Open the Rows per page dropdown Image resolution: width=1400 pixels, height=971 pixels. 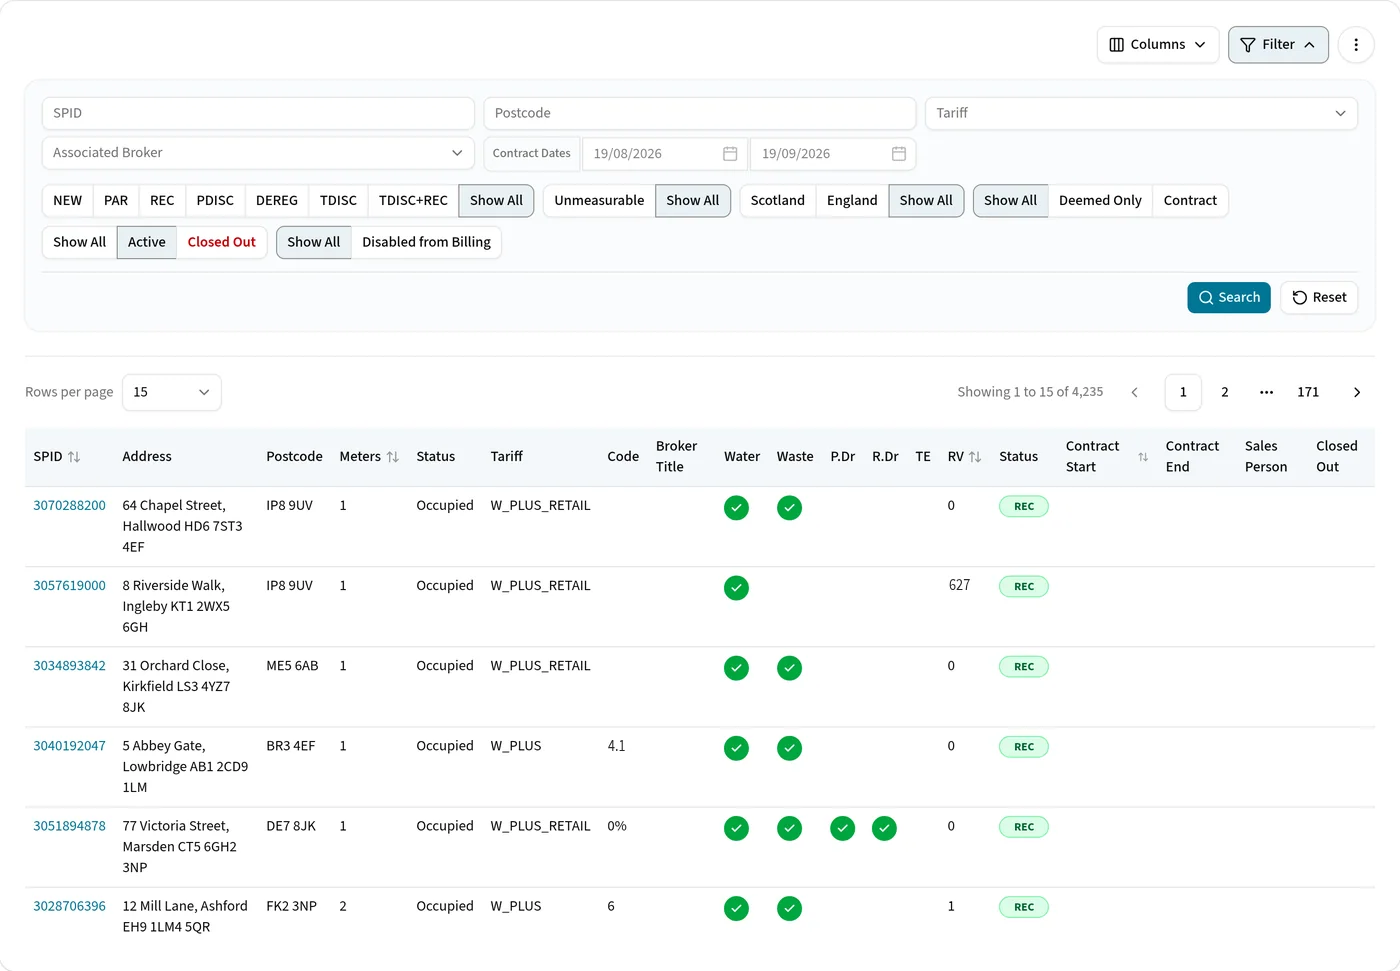tap(172, 393)
